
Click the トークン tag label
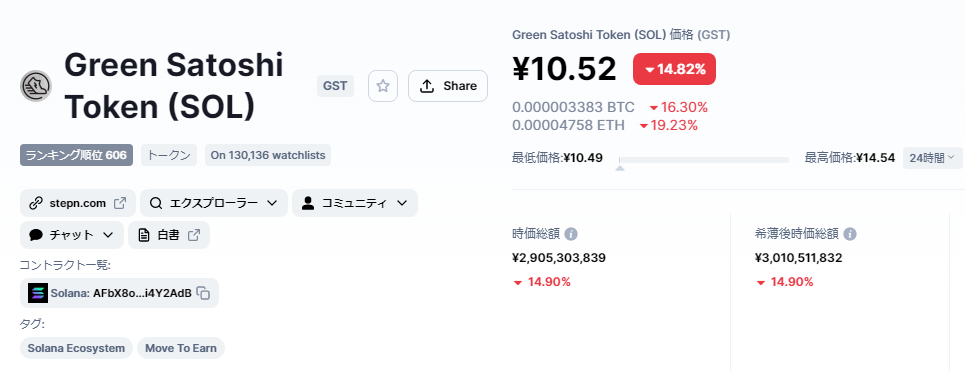tap(169, 155)
